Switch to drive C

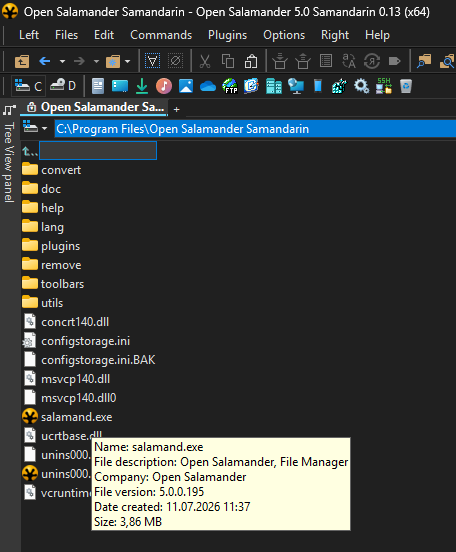coord(29,86)
